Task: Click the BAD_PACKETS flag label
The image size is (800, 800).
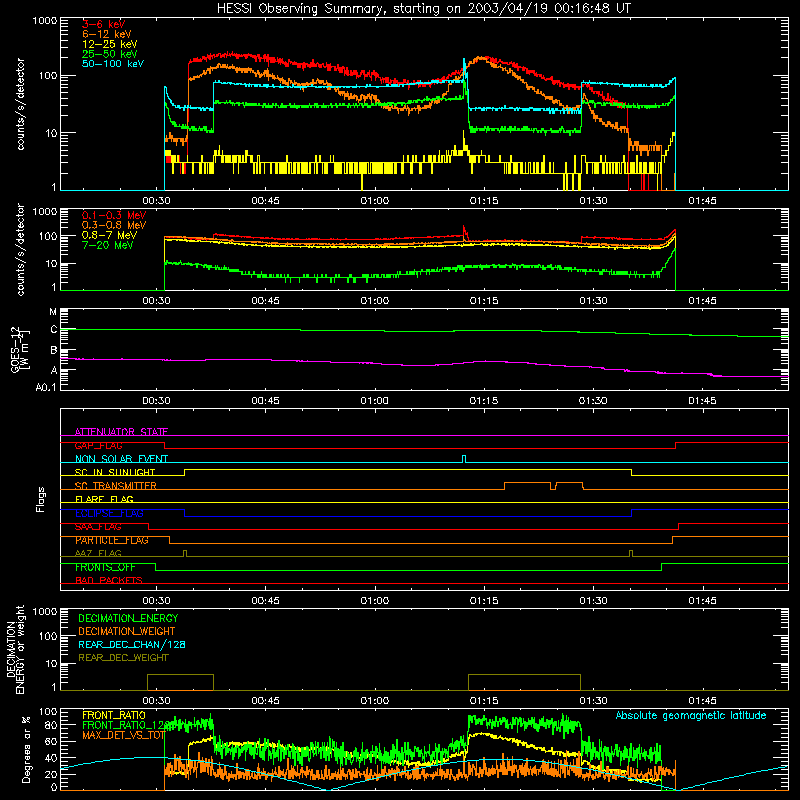Action: point(109,580)
